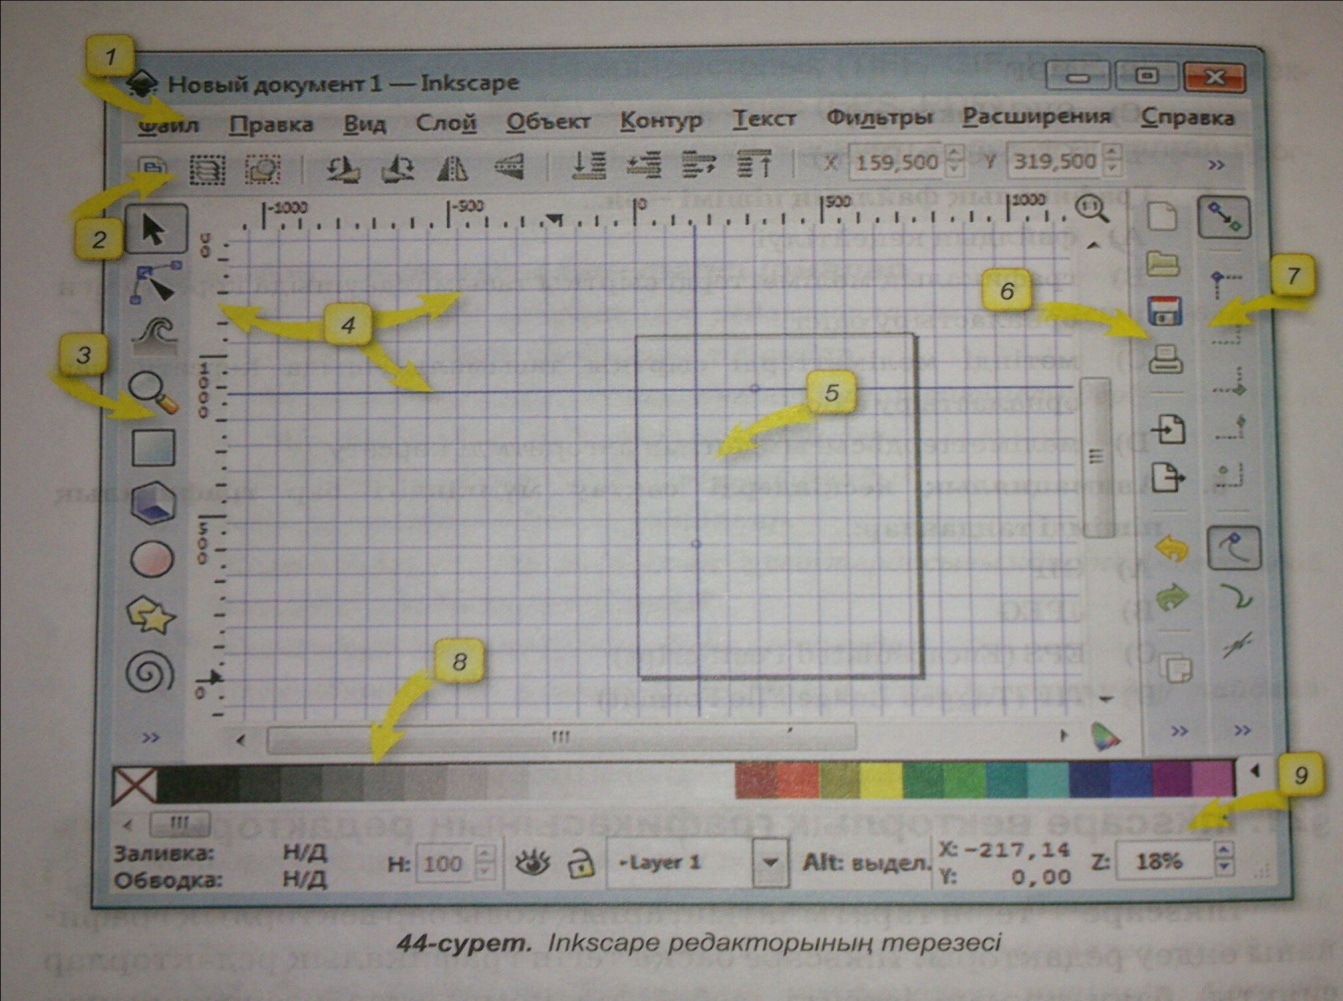Viewport: 1343px width, 1001px height.
Task: Toggle snap to path intersections
Action: pyautogui.click(x=1238, y=645)
